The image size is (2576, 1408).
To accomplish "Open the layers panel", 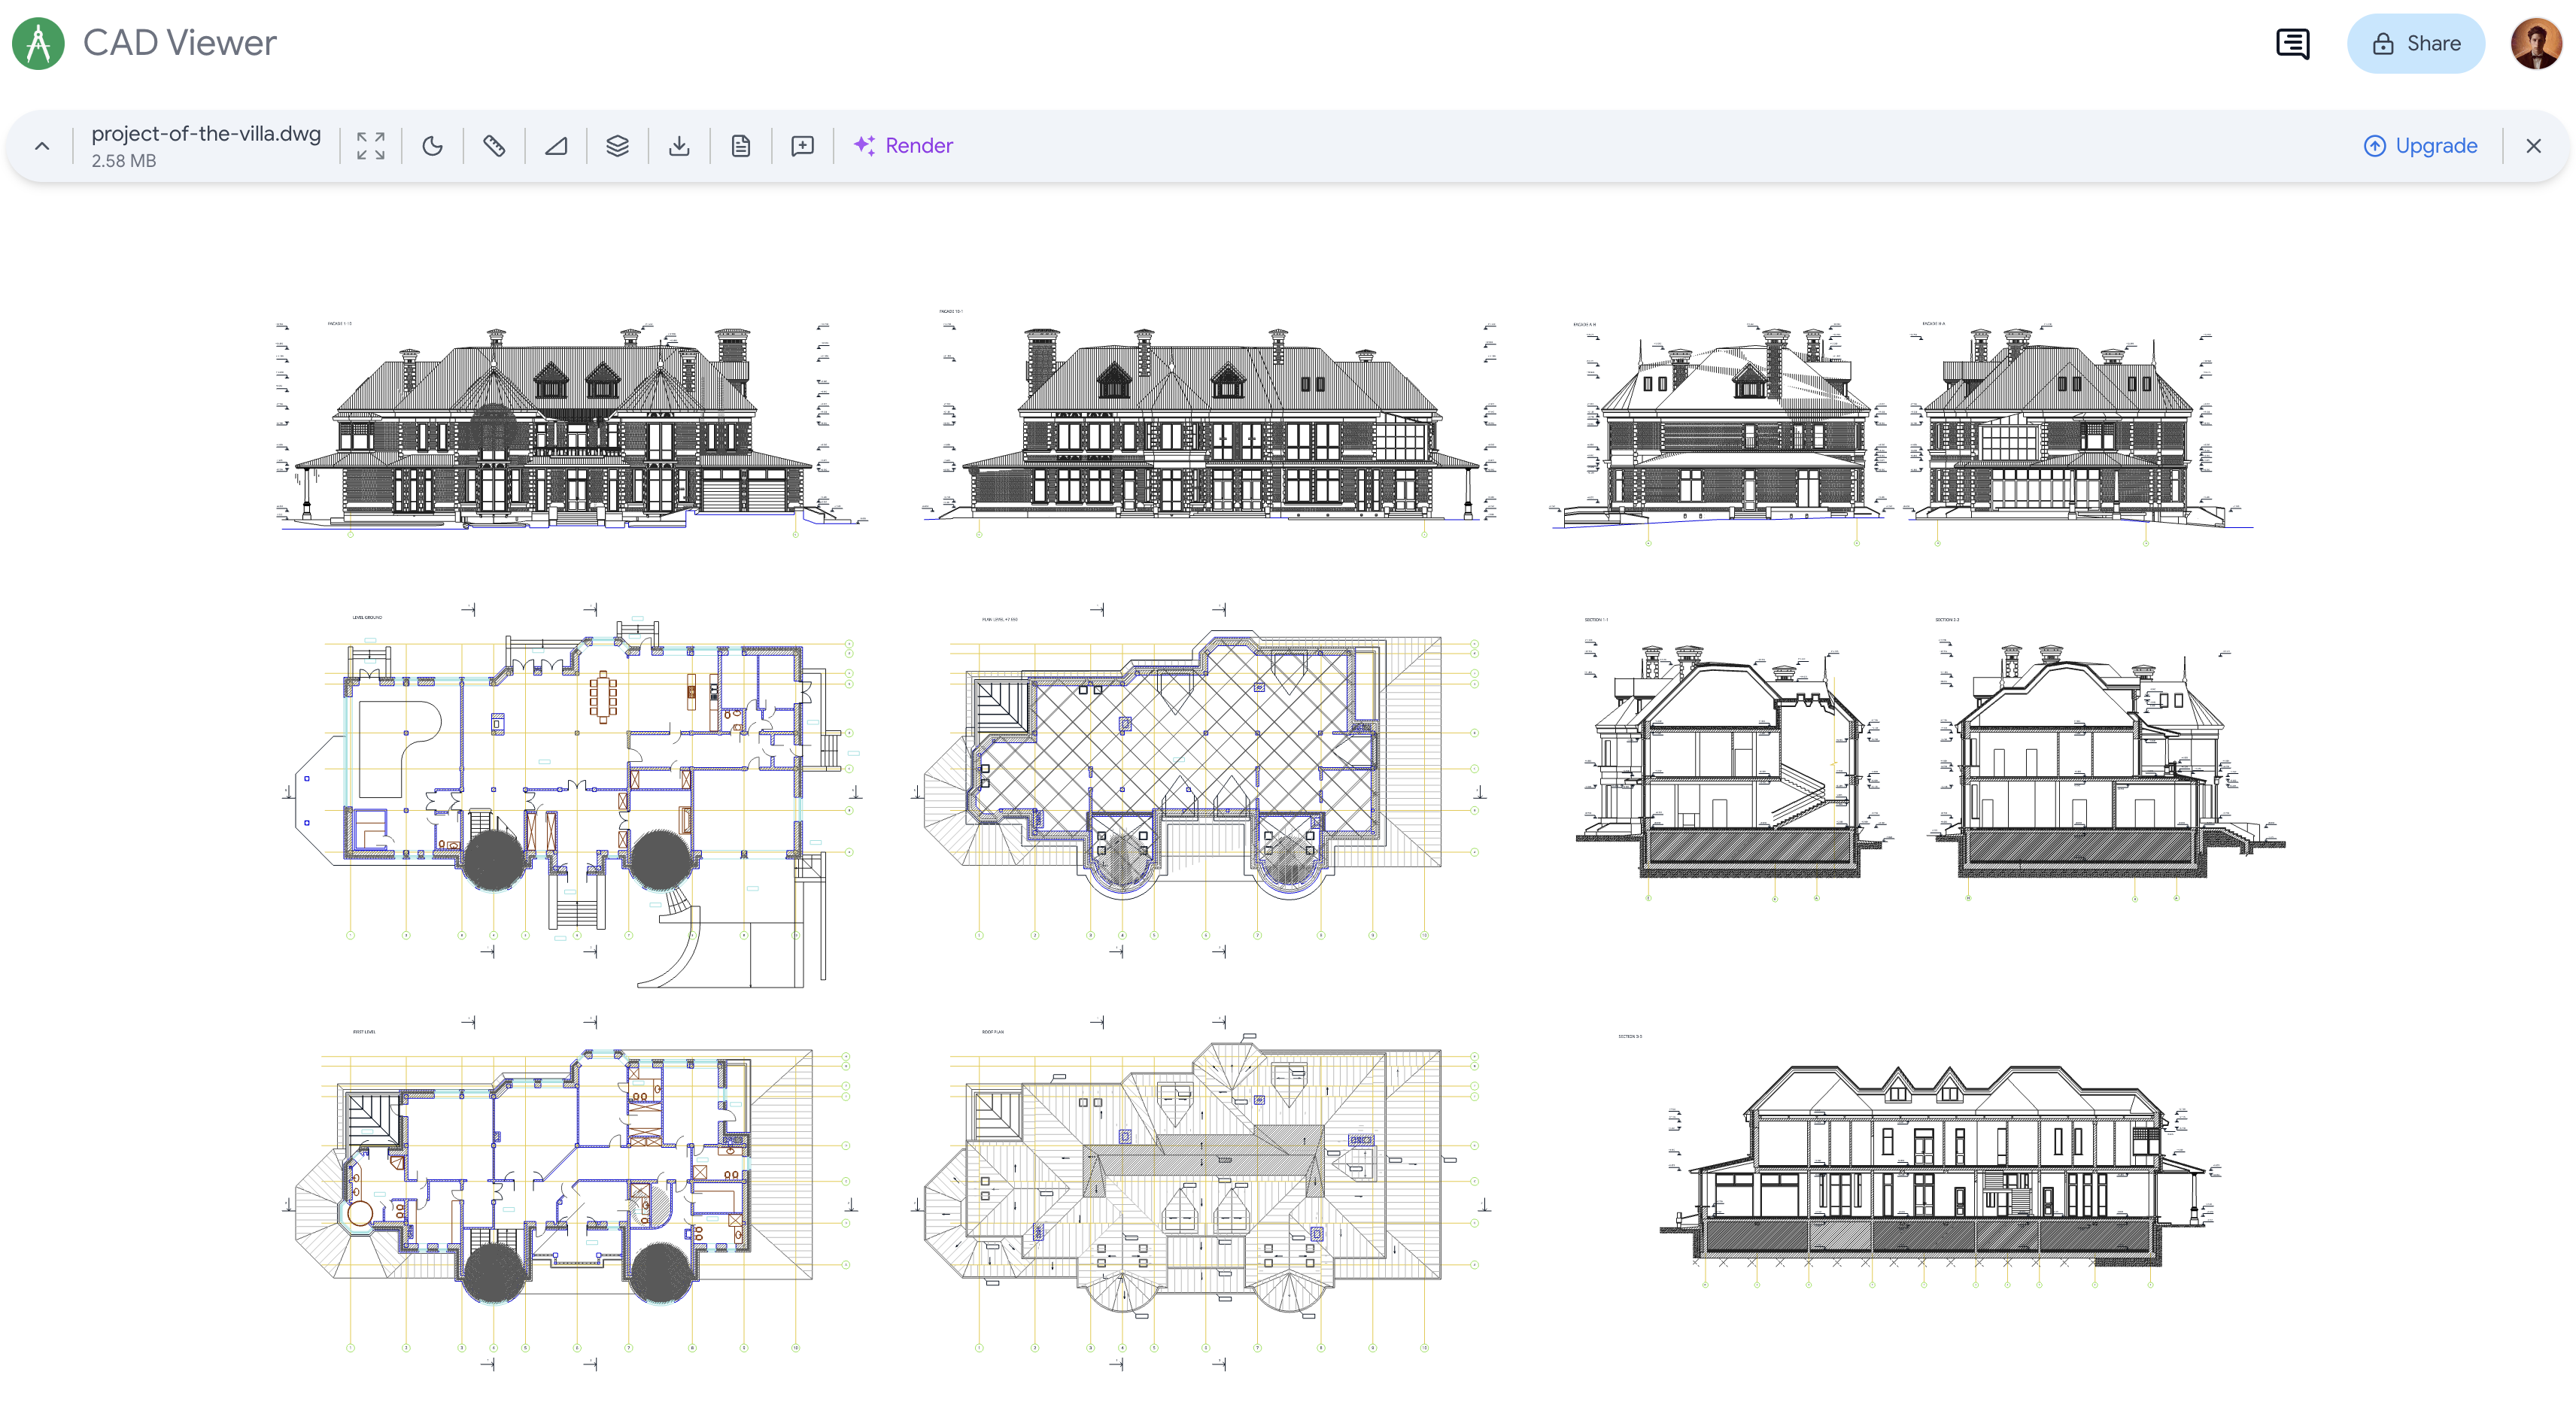I will [618, 145].
